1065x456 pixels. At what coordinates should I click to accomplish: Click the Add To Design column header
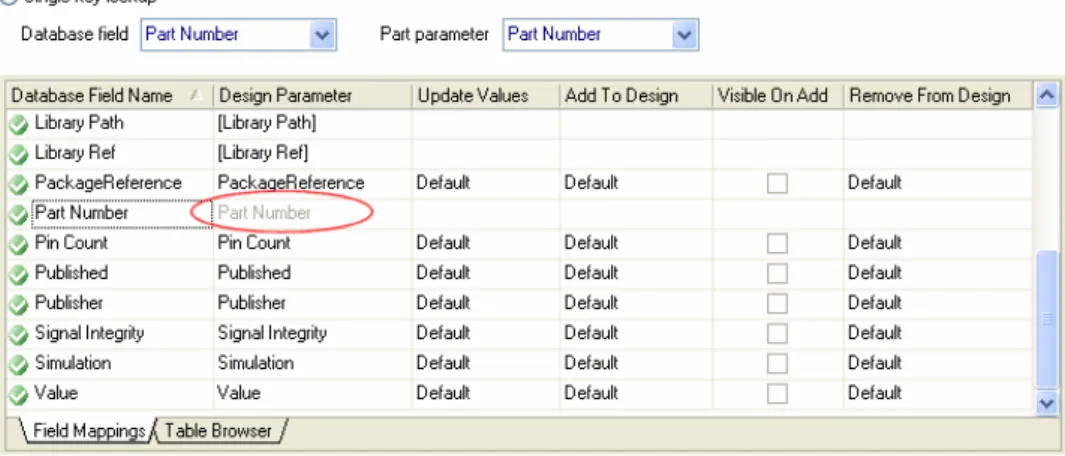click(x=636, y=96)
